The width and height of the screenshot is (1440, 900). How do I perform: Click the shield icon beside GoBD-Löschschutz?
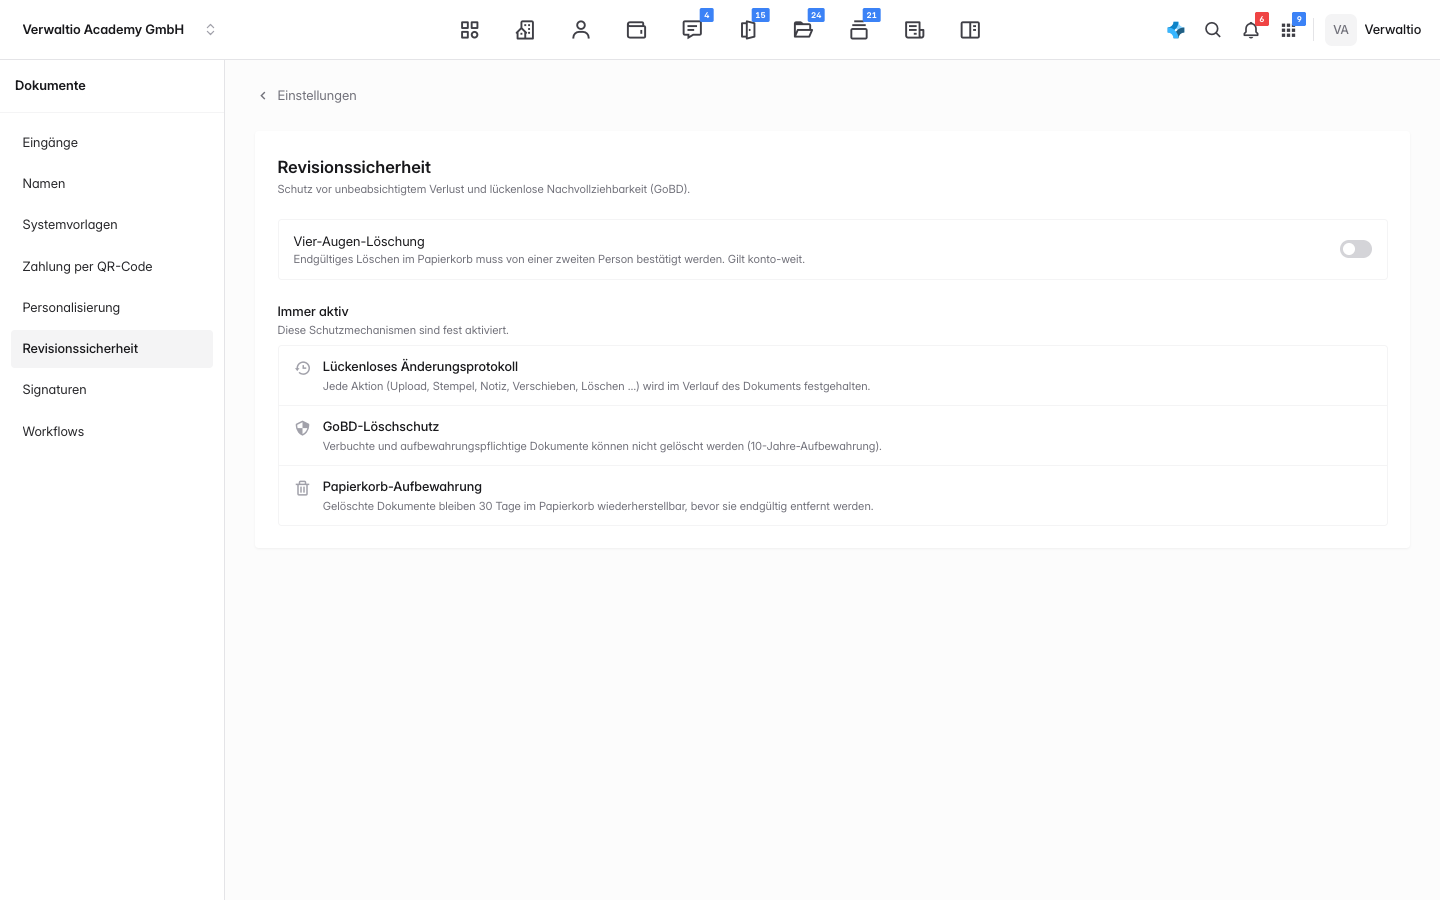pos(302,428)
